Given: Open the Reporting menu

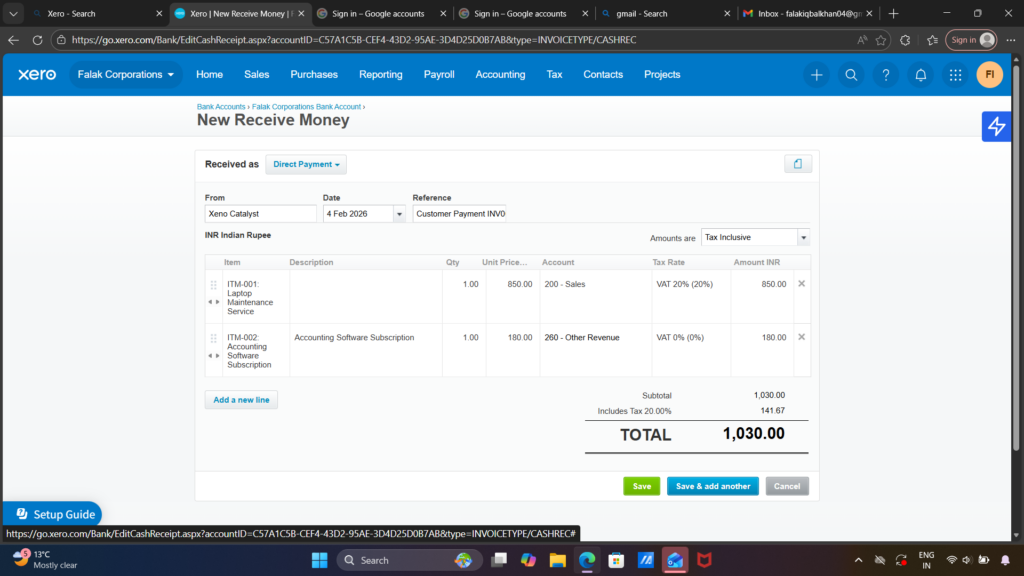Looking at the screenshot, I should coord(381,74).
